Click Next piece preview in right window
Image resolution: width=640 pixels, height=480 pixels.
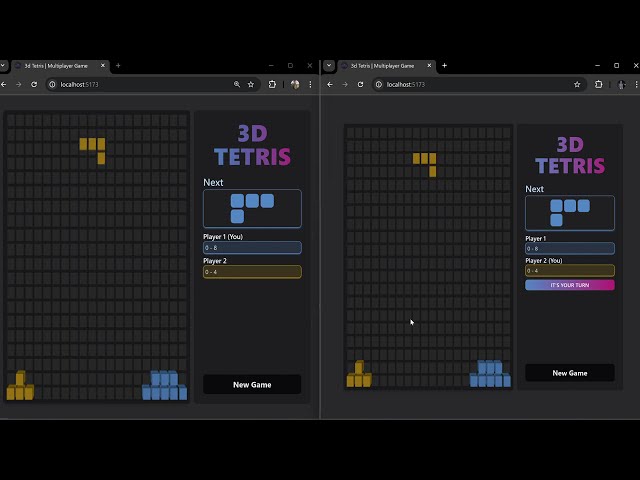570,213
